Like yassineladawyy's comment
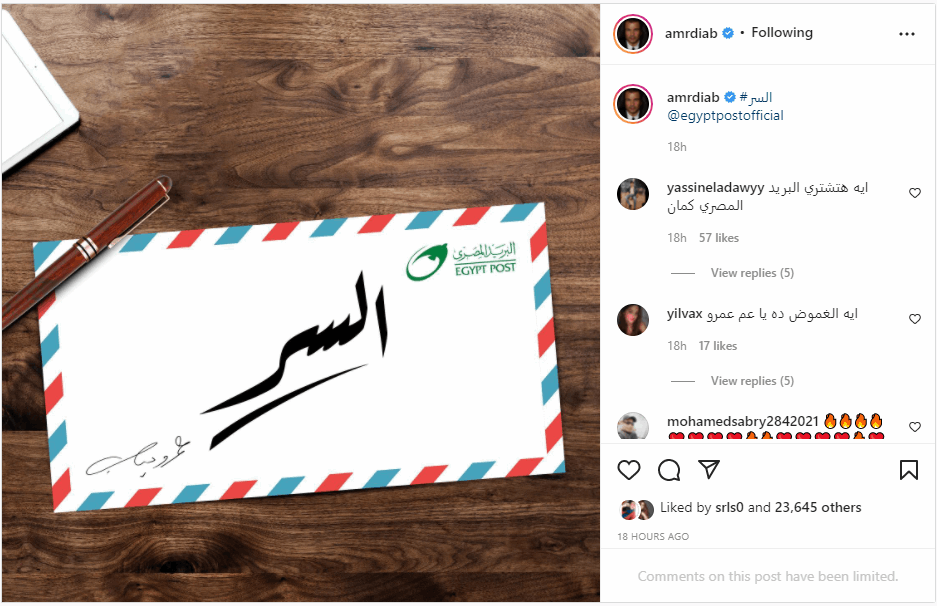 point(914,193)
